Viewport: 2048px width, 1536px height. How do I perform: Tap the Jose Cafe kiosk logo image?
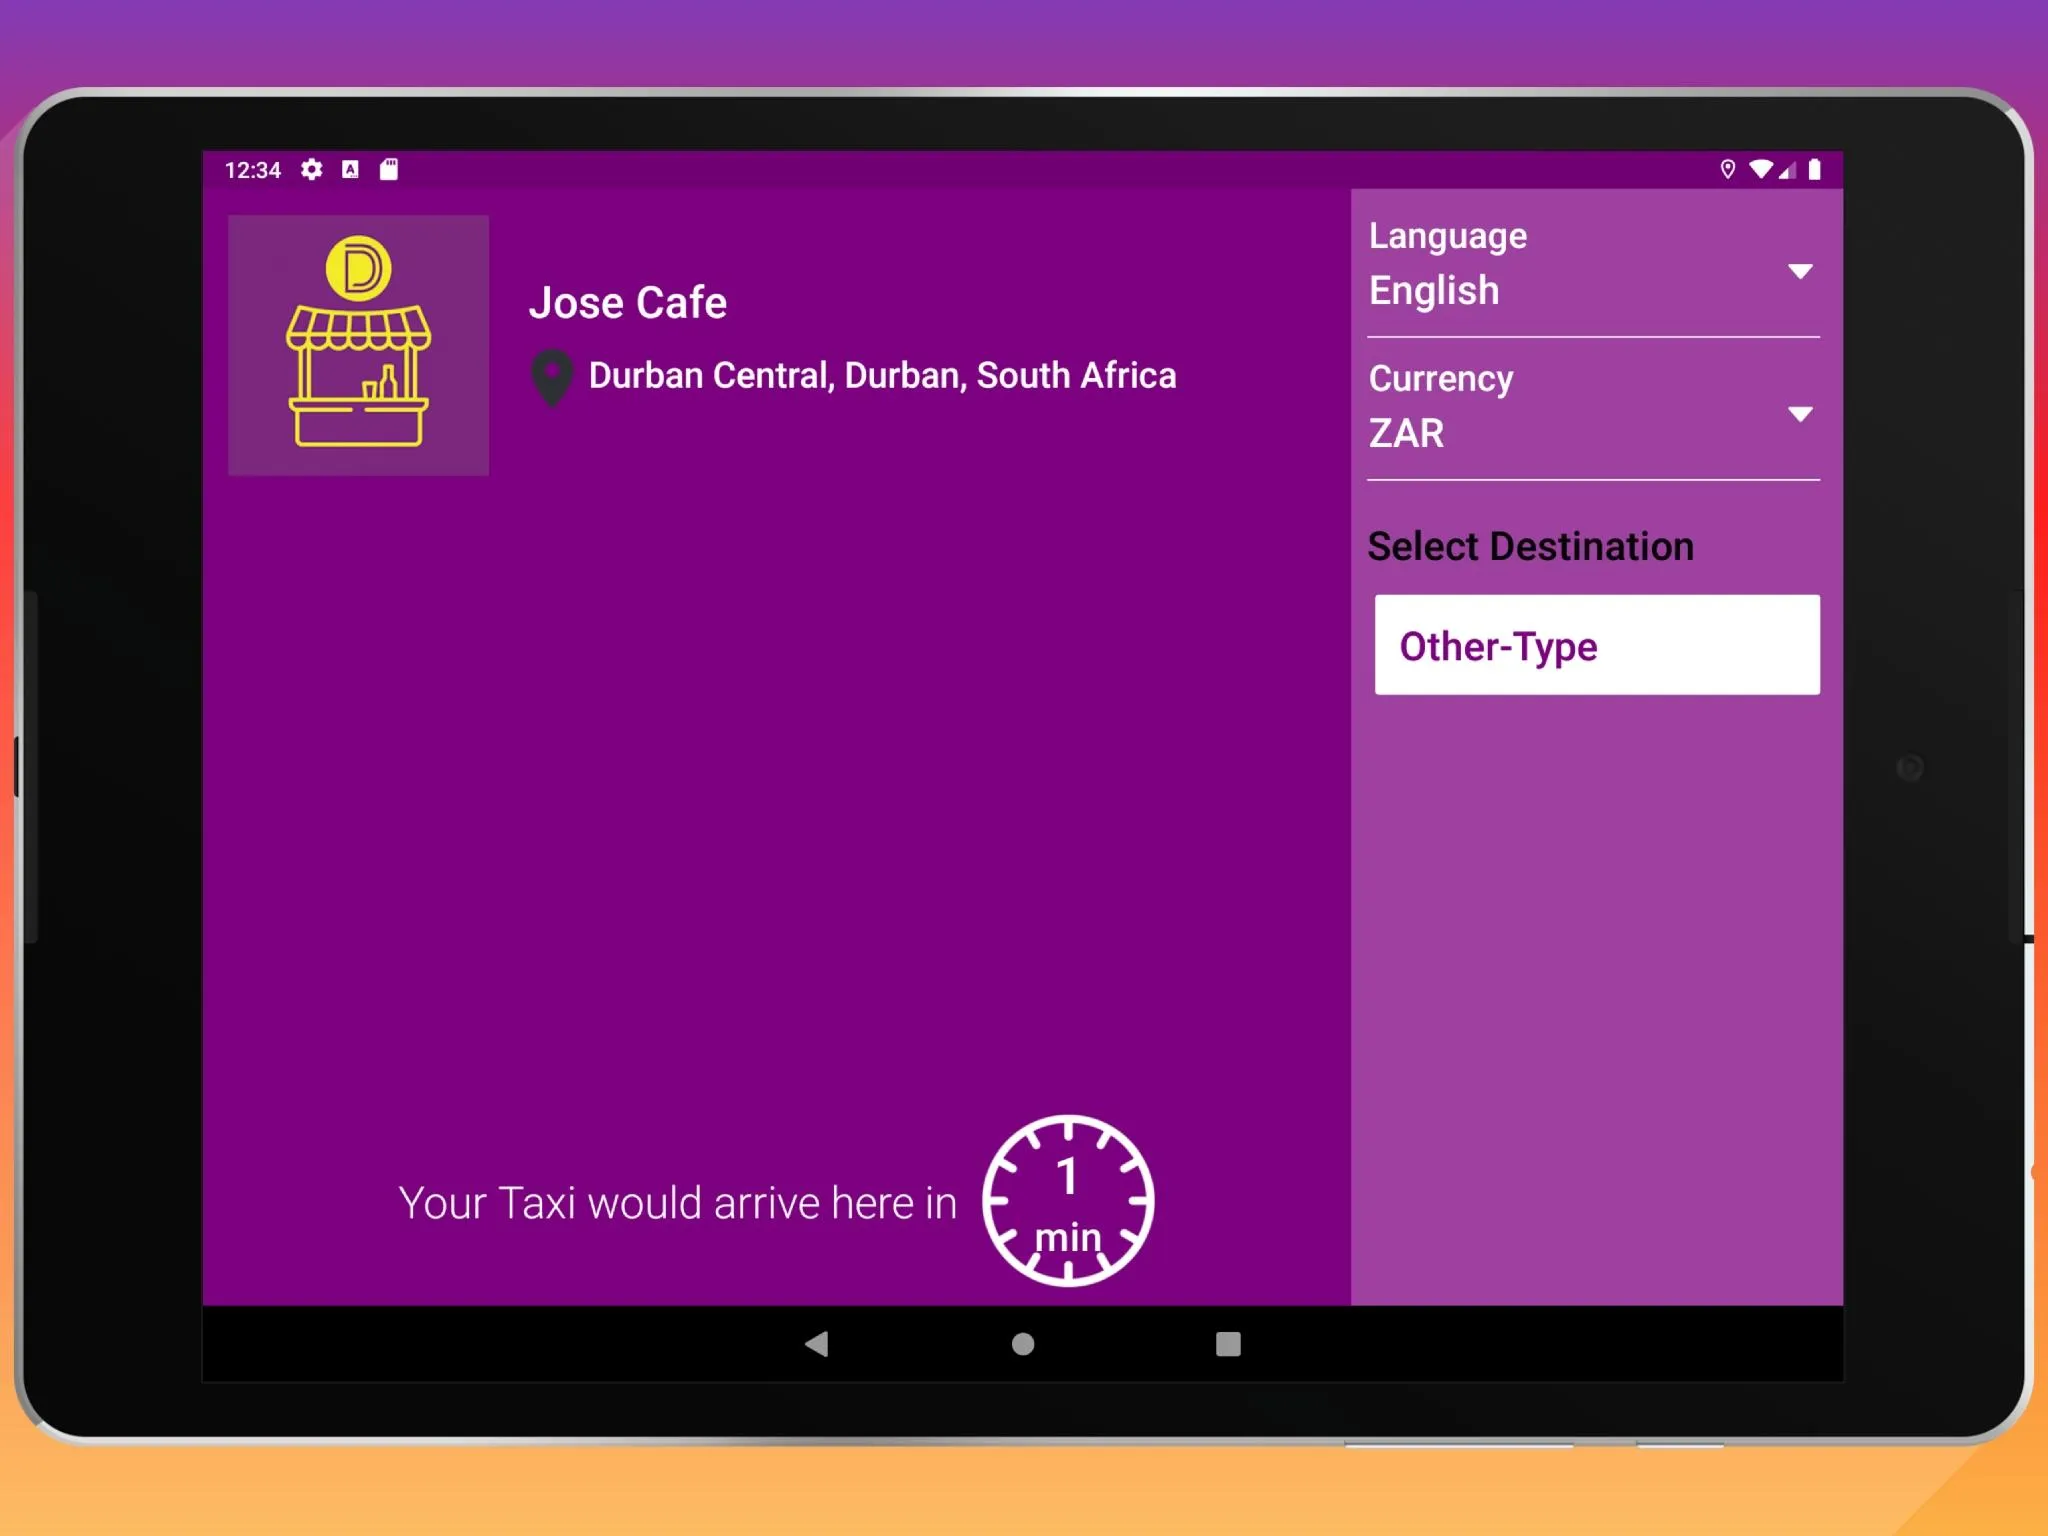click(358, 345)
